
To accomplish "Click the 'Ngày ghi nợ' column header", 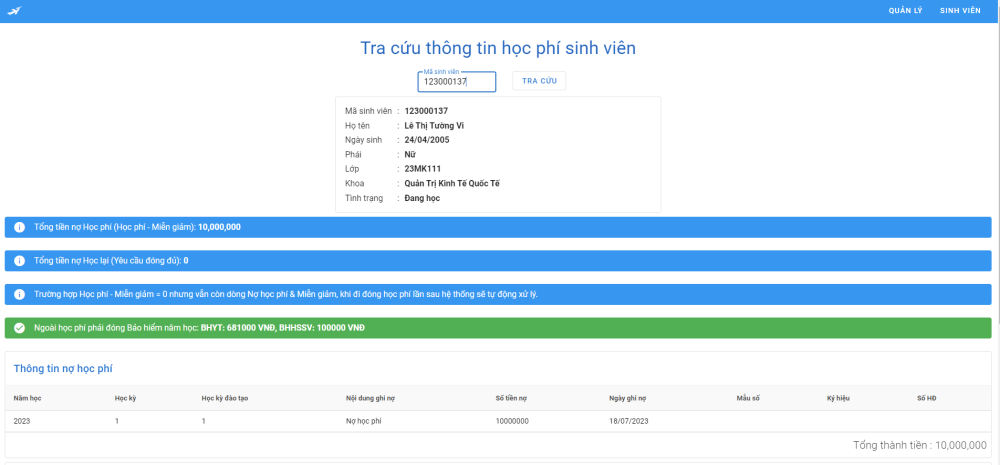I will point(630,398).
